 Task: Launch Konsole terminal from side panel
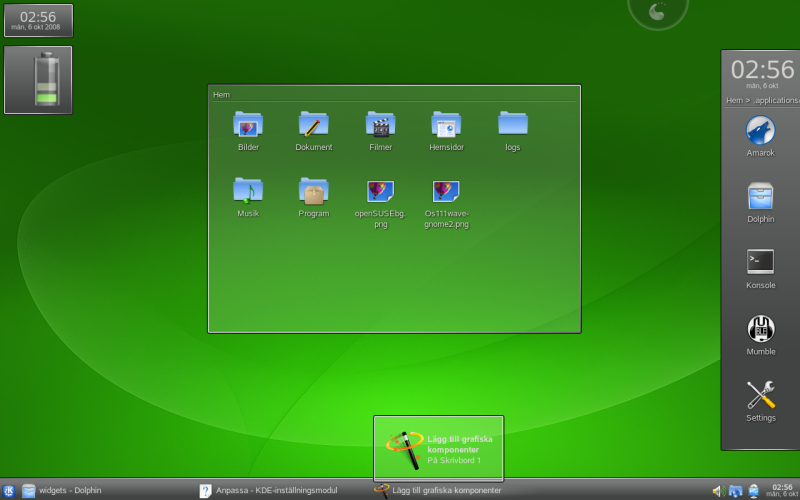coord(760,268)
